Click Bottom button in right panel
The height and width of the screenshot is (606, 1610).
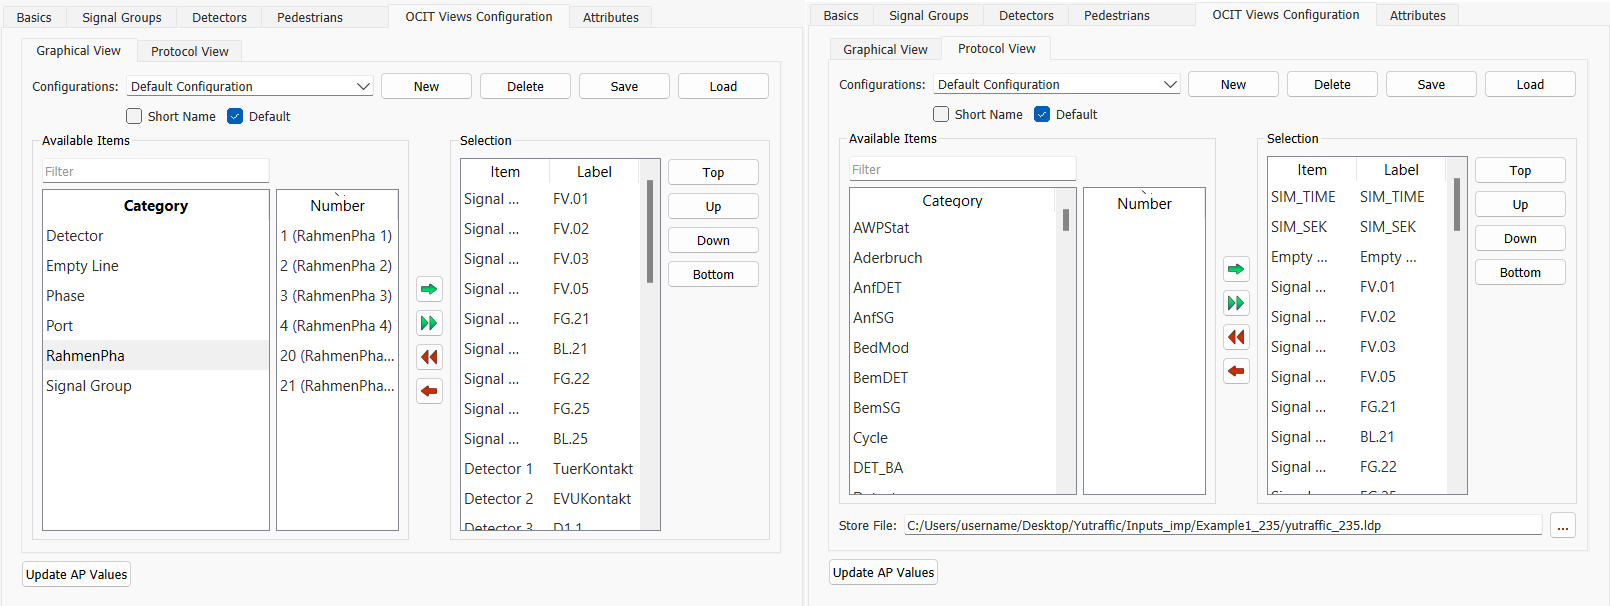1520,273
